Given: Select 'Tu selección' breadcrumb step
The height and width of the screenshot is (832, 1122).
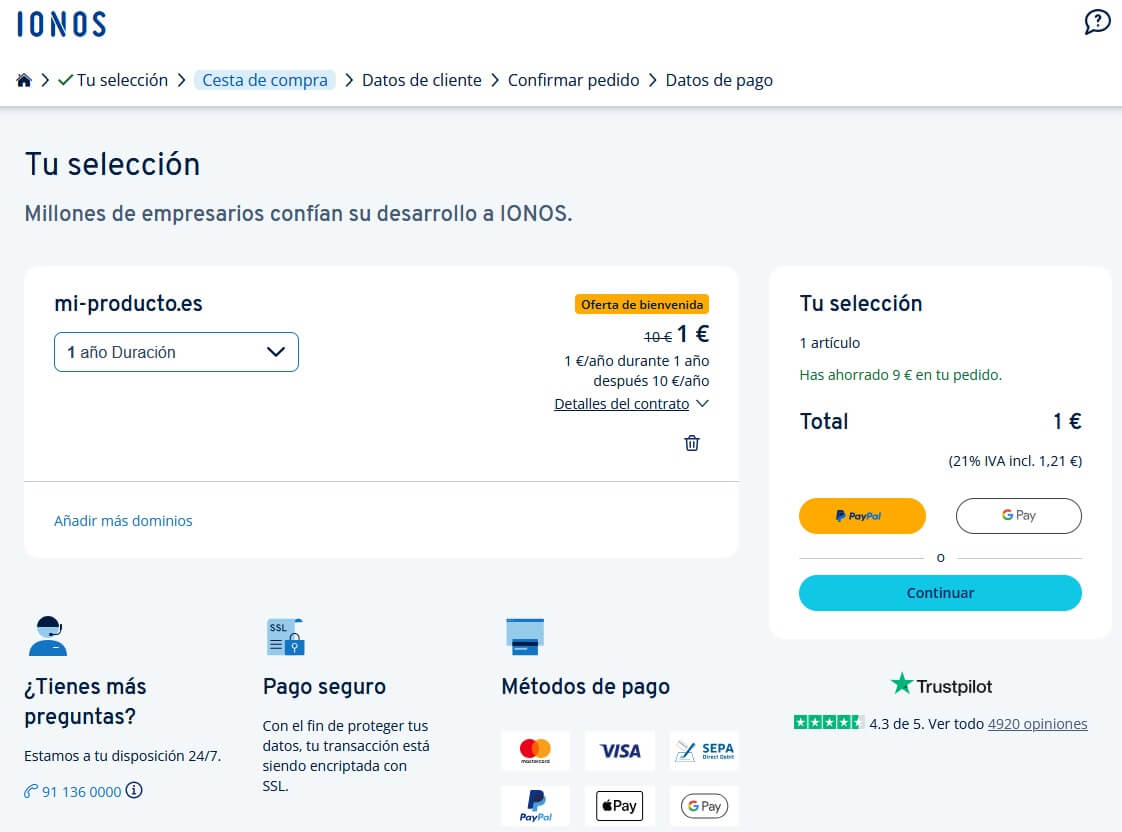Looking at the screenshot, I should point(122,80).
